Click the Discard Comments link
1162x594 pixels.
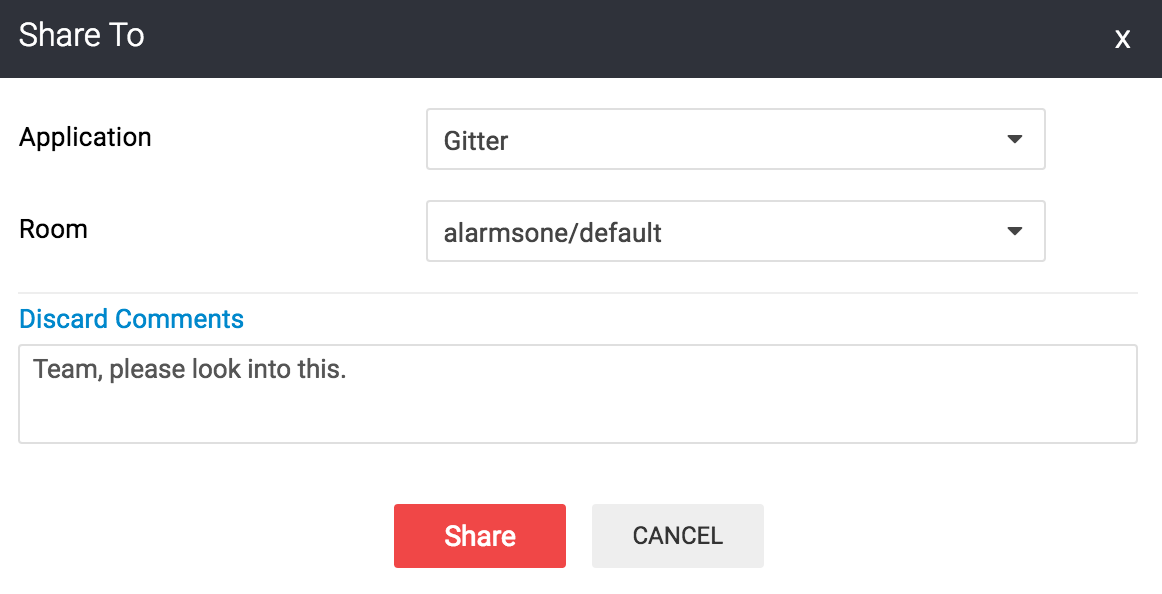tap(131, 318)
